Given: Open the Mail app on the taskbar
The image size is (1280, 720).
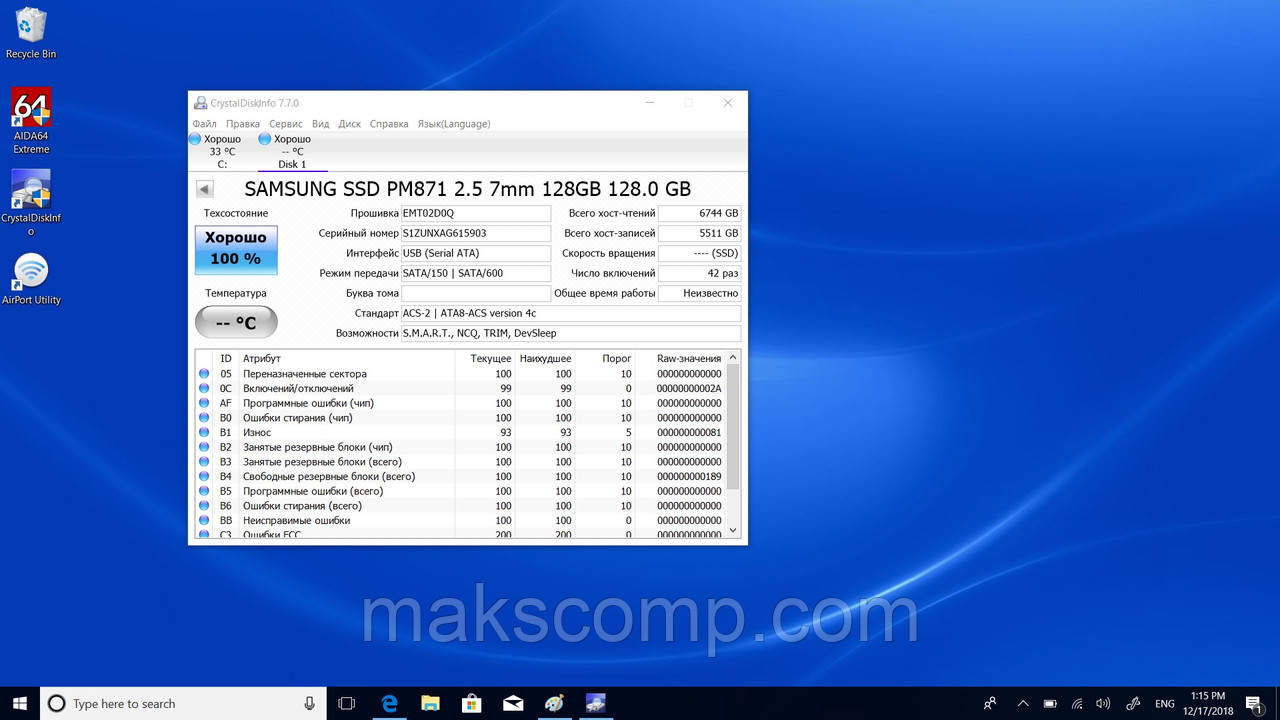Looking at the screenshot, I should (512, 703).
